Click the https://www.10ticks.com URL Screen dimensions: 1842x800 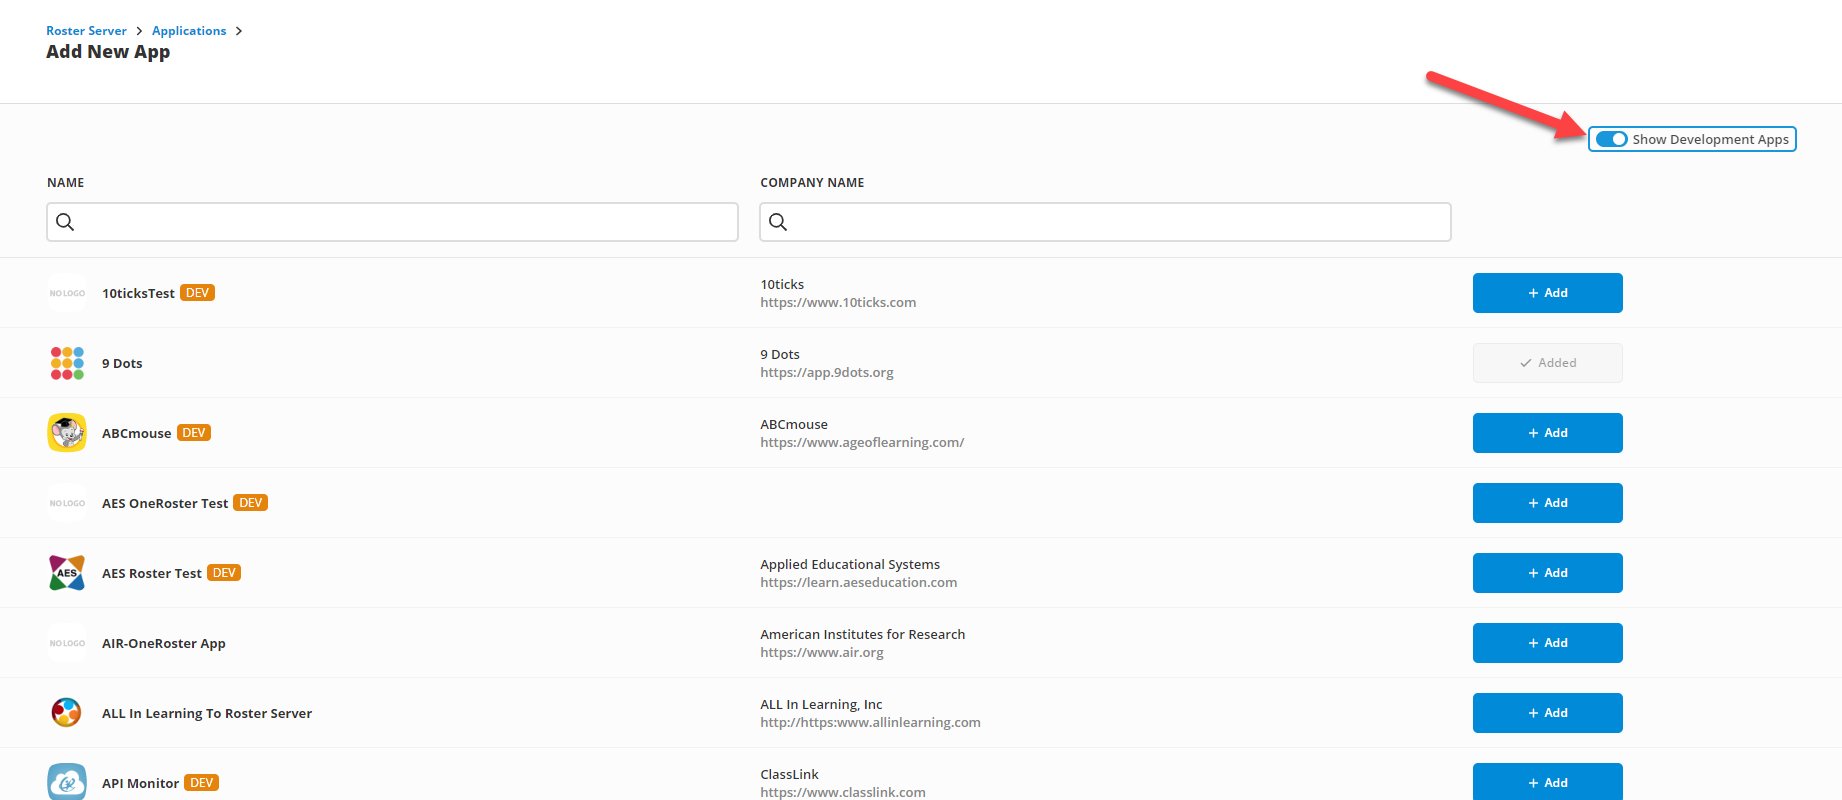(838, 302)
